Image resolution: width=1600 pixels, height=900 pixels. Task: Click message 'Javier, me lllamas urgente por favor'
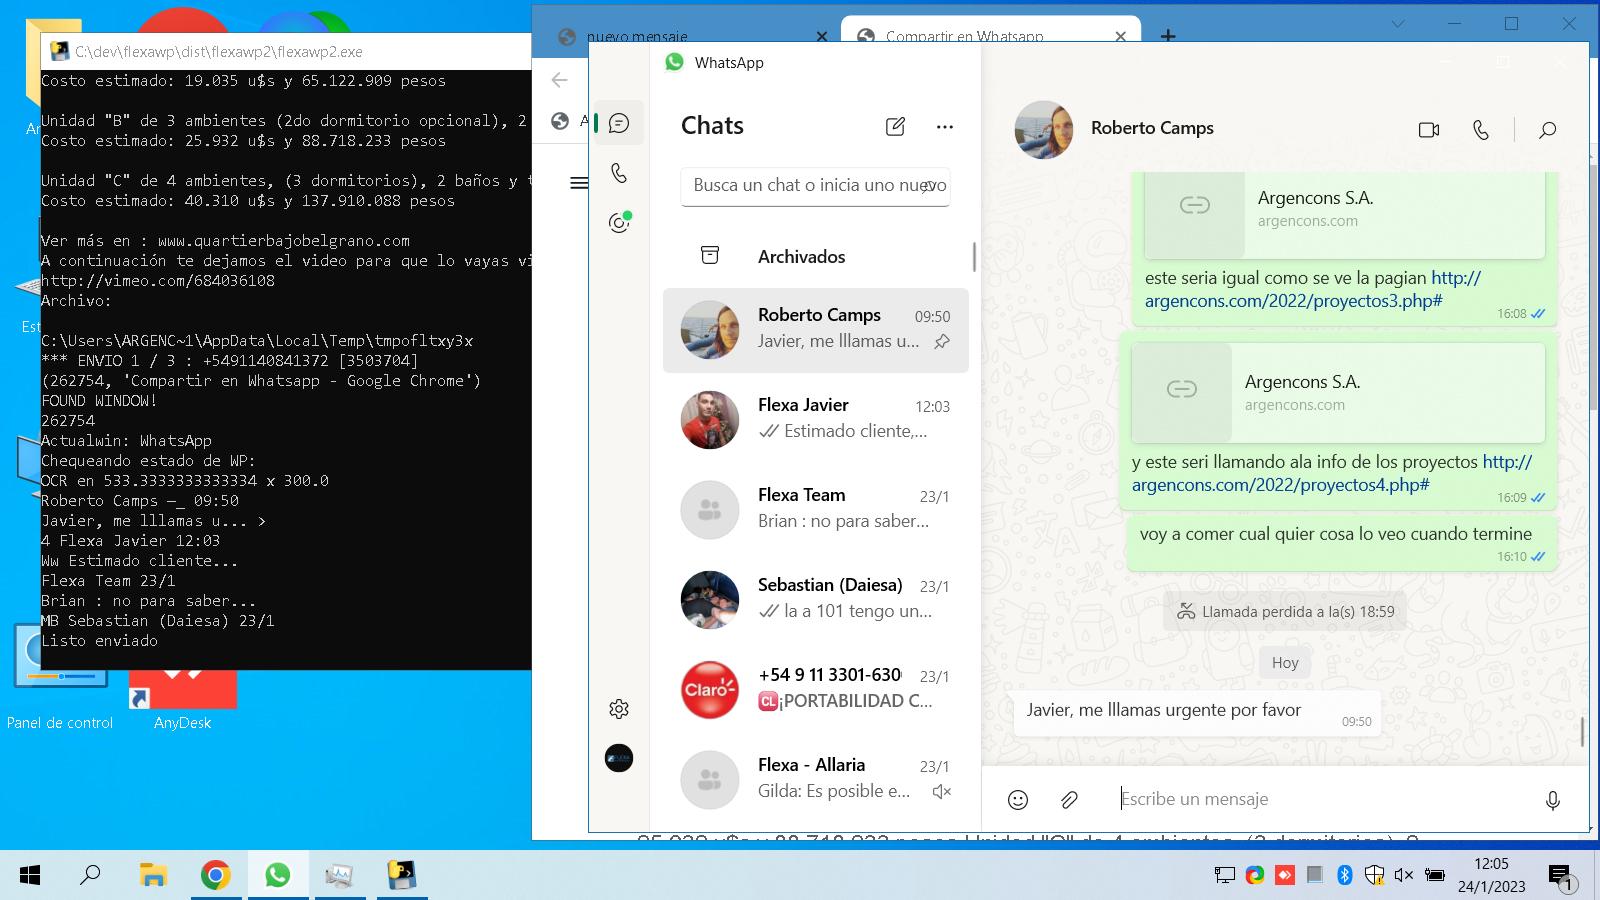point(1197,713)
